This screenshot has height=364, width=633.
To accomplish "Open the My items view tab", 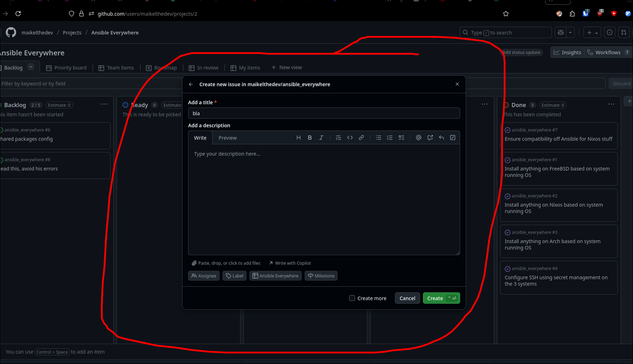I will (245, 67).
